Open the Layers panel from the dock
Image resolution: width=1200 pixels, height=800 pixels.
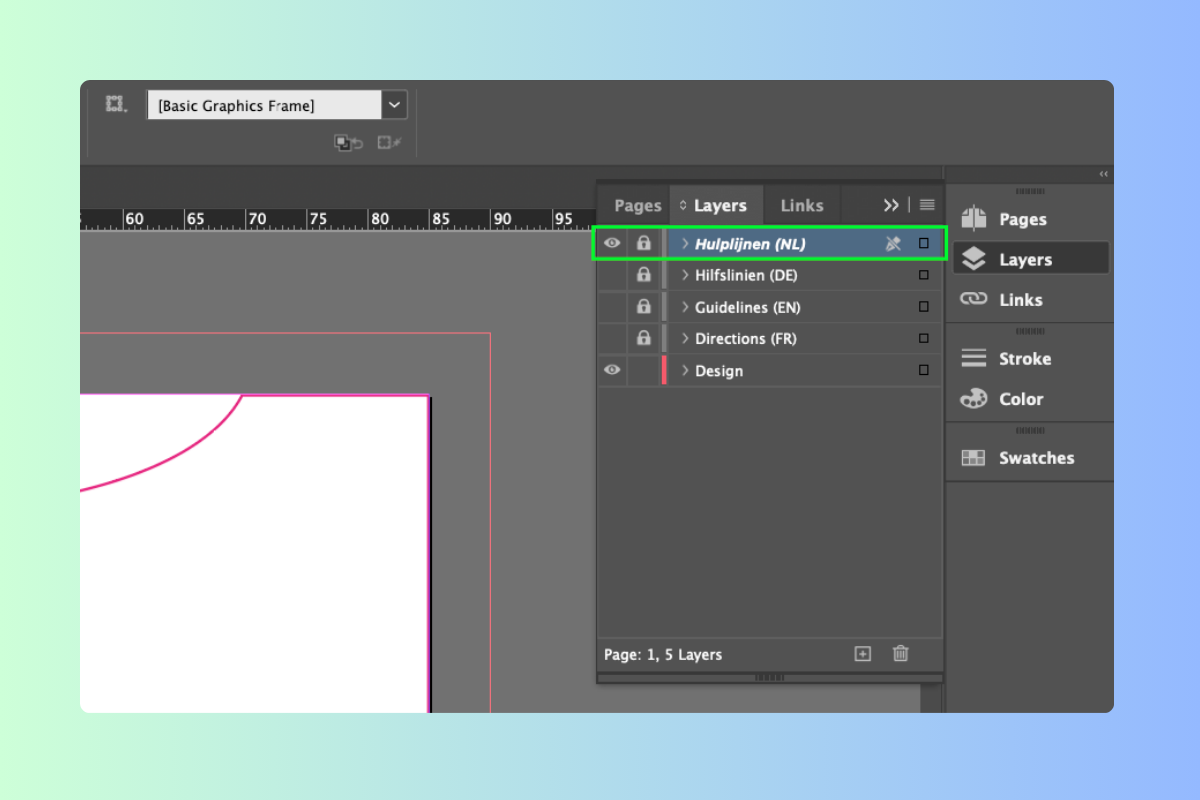(1031, 259)
